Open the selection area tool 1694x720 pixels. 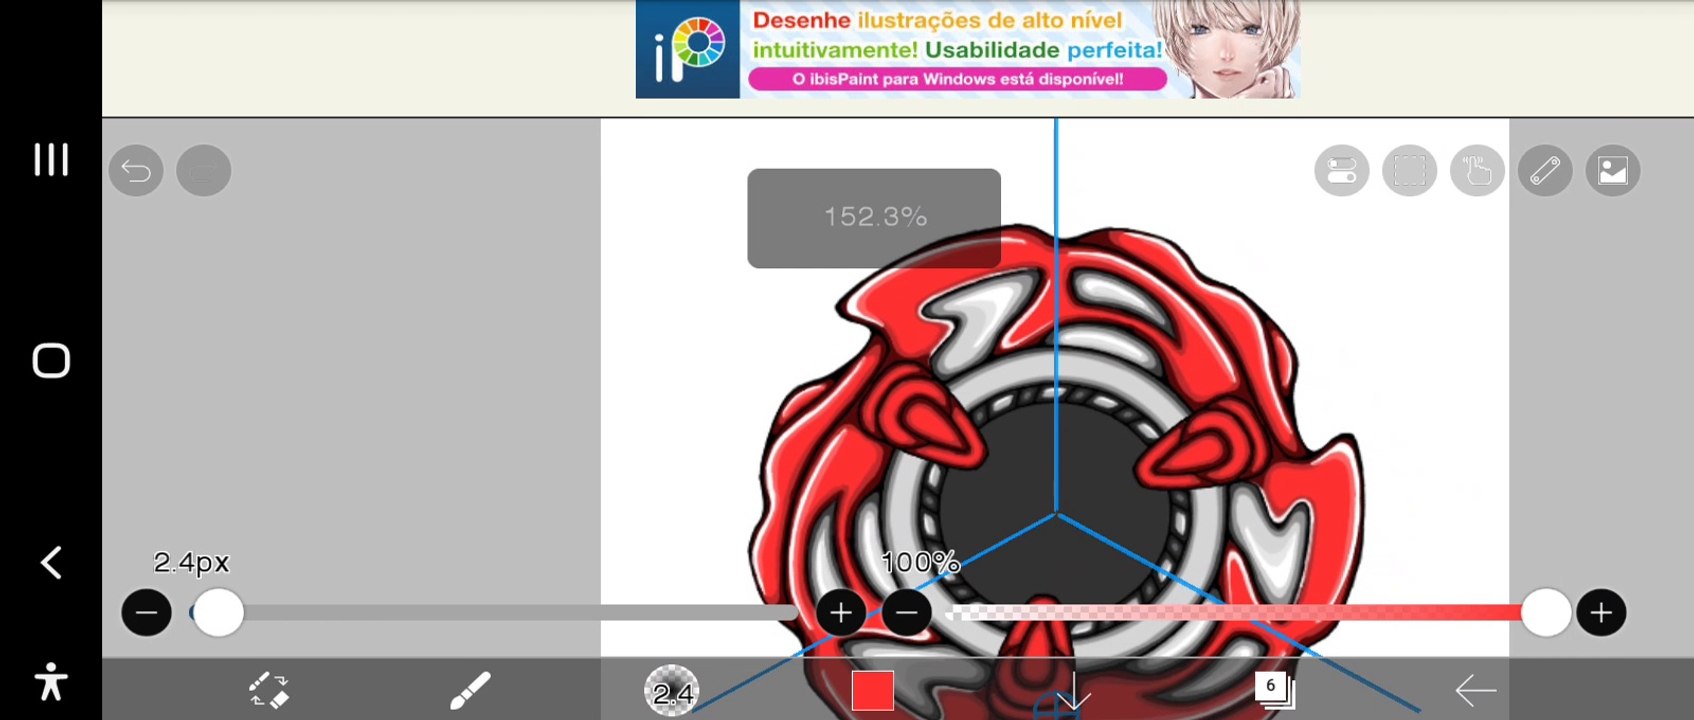1410,171
